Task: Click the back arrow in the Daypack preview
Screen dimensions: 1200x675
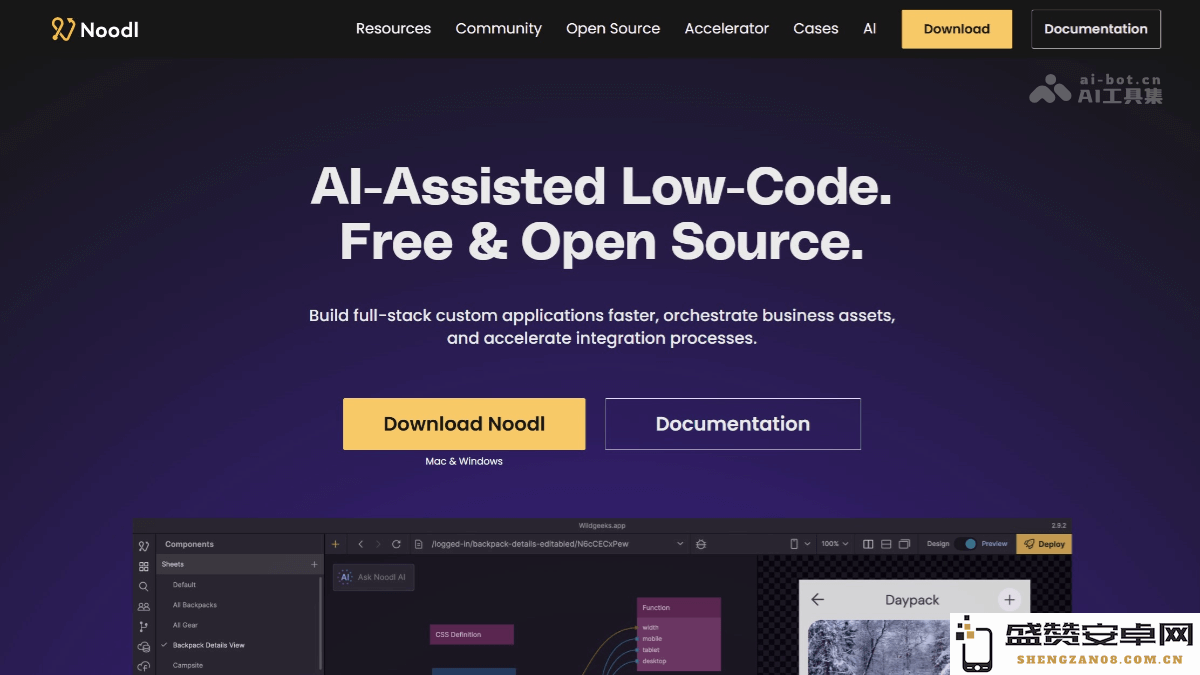Action: pyautogui.click(x=818, y=600)
